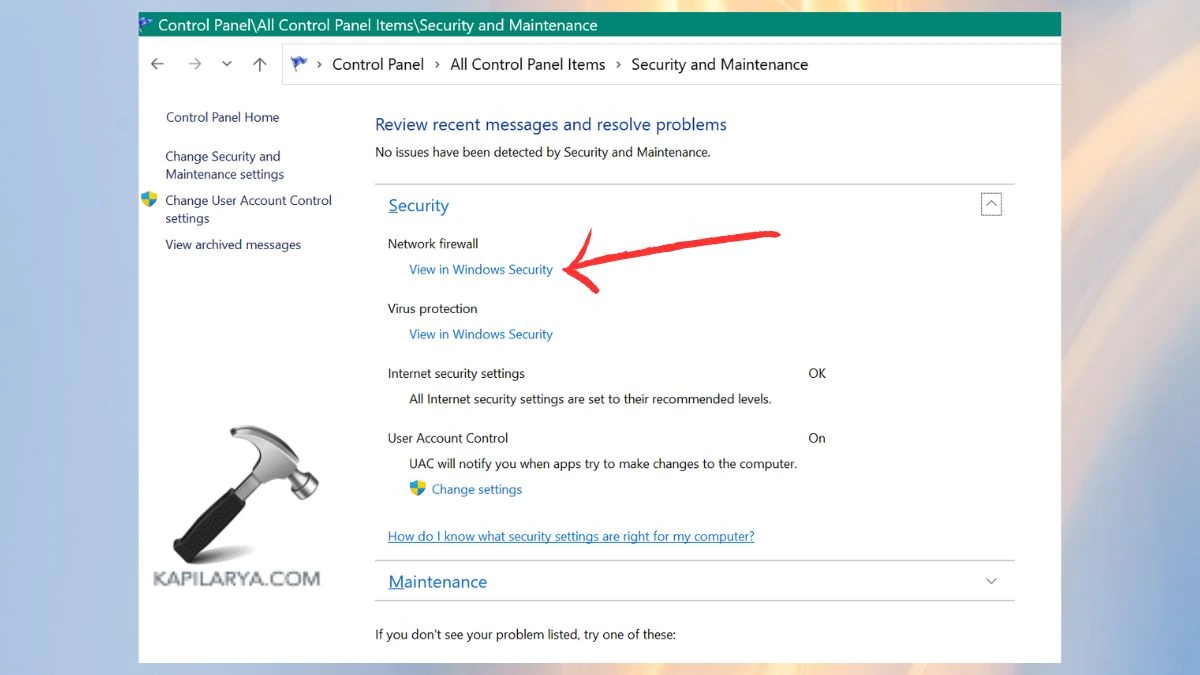1200x675 pixels.
Task: Click the Back navigation arrow
Action: click(x=157, y=64)
